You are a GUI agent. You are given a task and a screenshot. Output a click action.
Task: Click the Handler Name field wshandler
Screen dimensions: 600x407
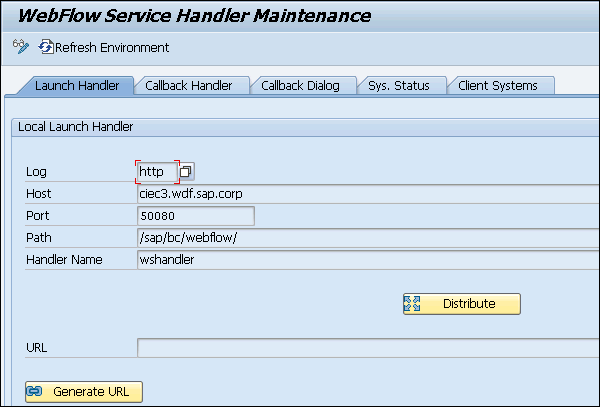[368, 260]
